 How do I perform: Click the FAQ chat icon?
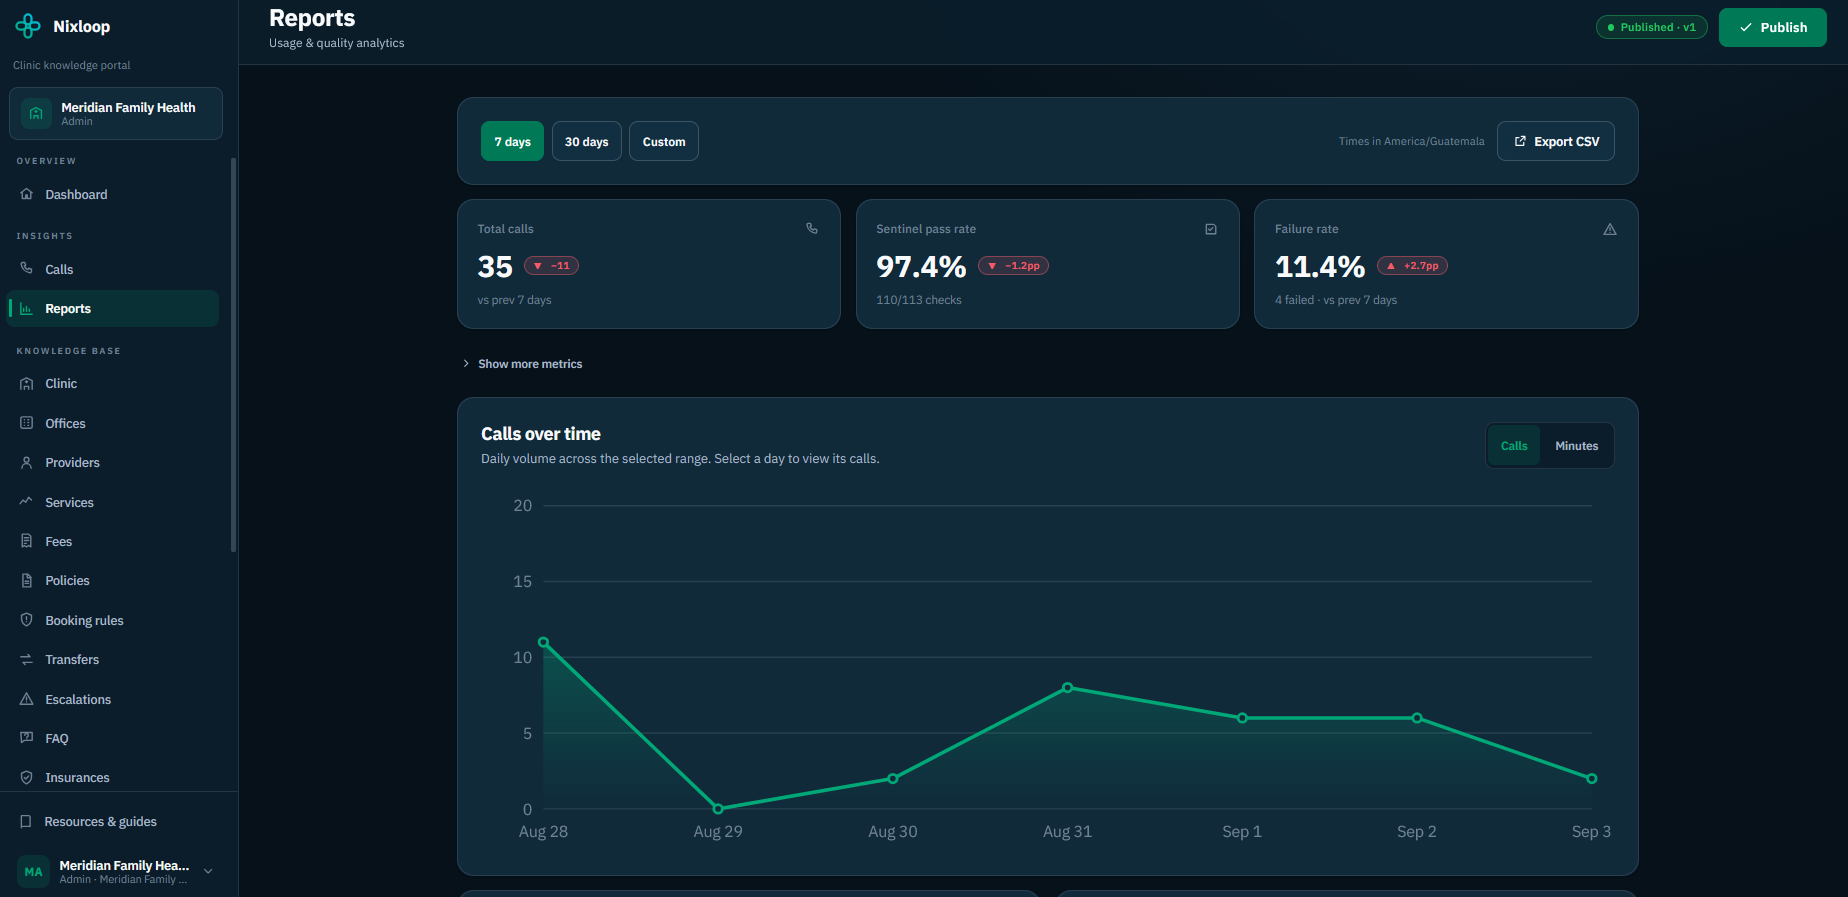27,738
